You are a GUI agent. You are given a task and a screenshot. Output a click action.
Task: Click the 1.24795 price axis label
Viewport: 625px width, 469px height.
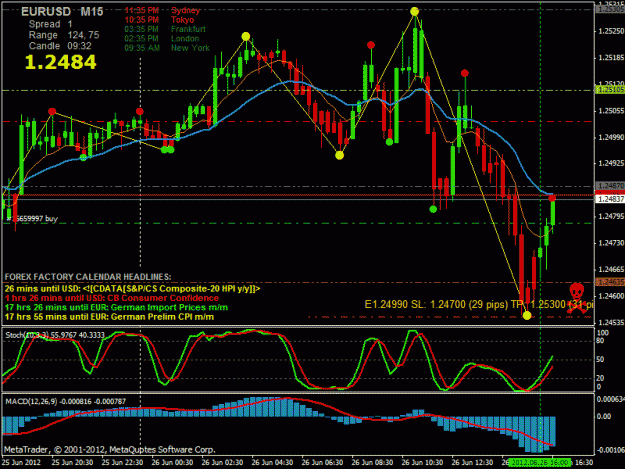[x=611, y=216]
